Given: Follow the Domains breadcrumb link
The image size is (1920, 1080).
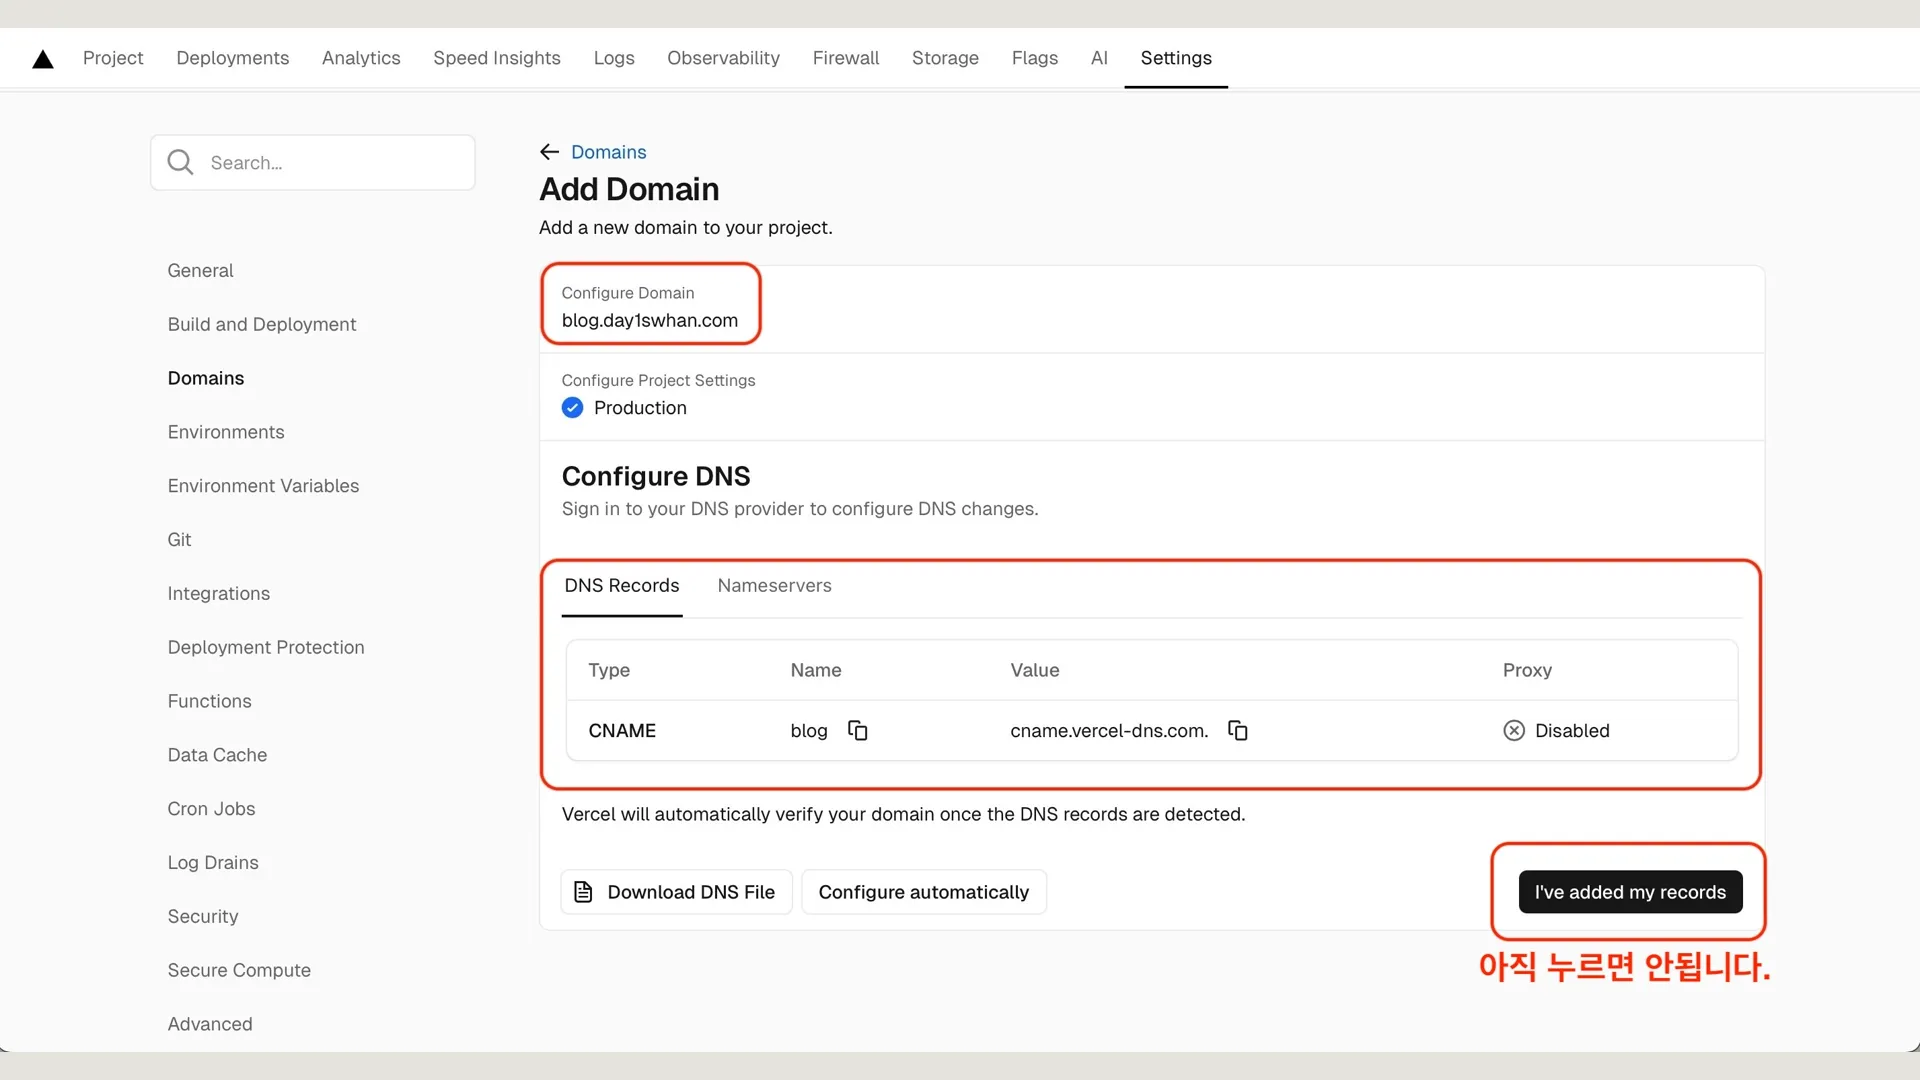Looking at the screenshot, I should (608, 152).
